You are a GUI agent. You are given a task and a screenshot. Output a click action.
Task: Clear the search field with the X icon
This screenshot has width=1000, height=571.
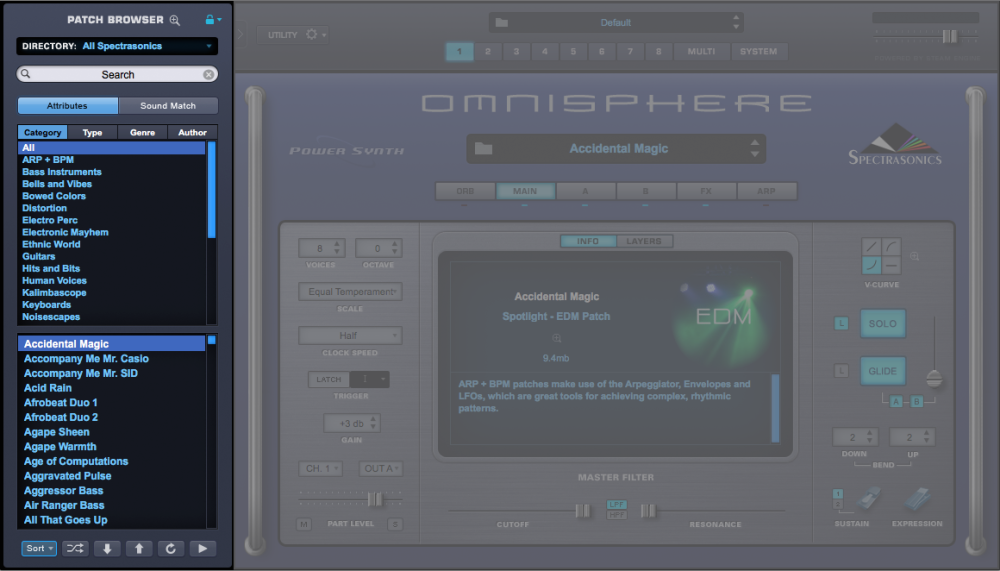click(x=209, y=75)
